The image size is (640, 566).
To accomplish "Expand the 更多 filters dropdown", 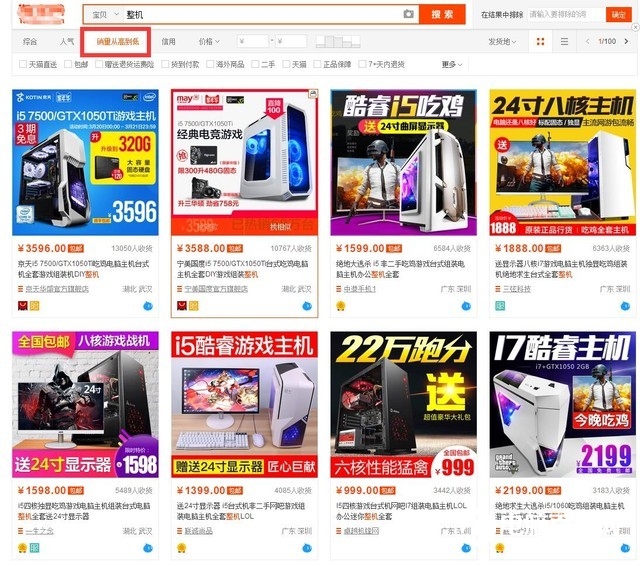I will pos(452,64).
